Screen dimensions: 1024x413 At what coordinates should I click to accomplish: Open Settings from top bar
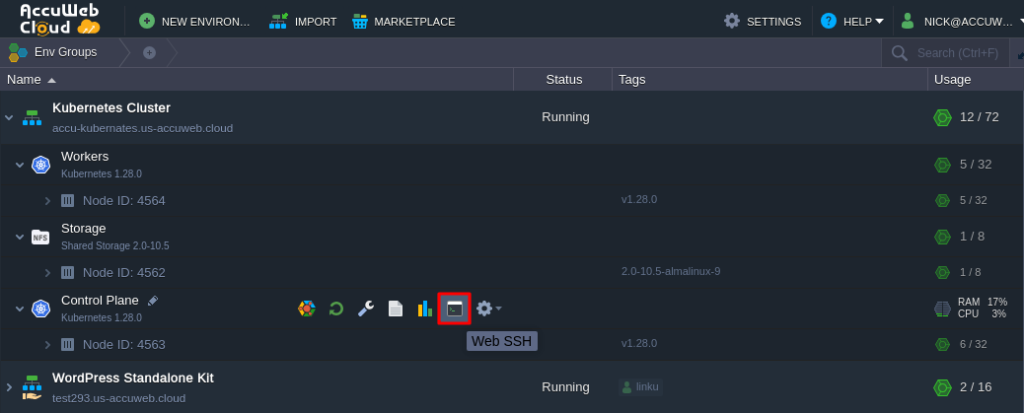[x=762, y=21]
